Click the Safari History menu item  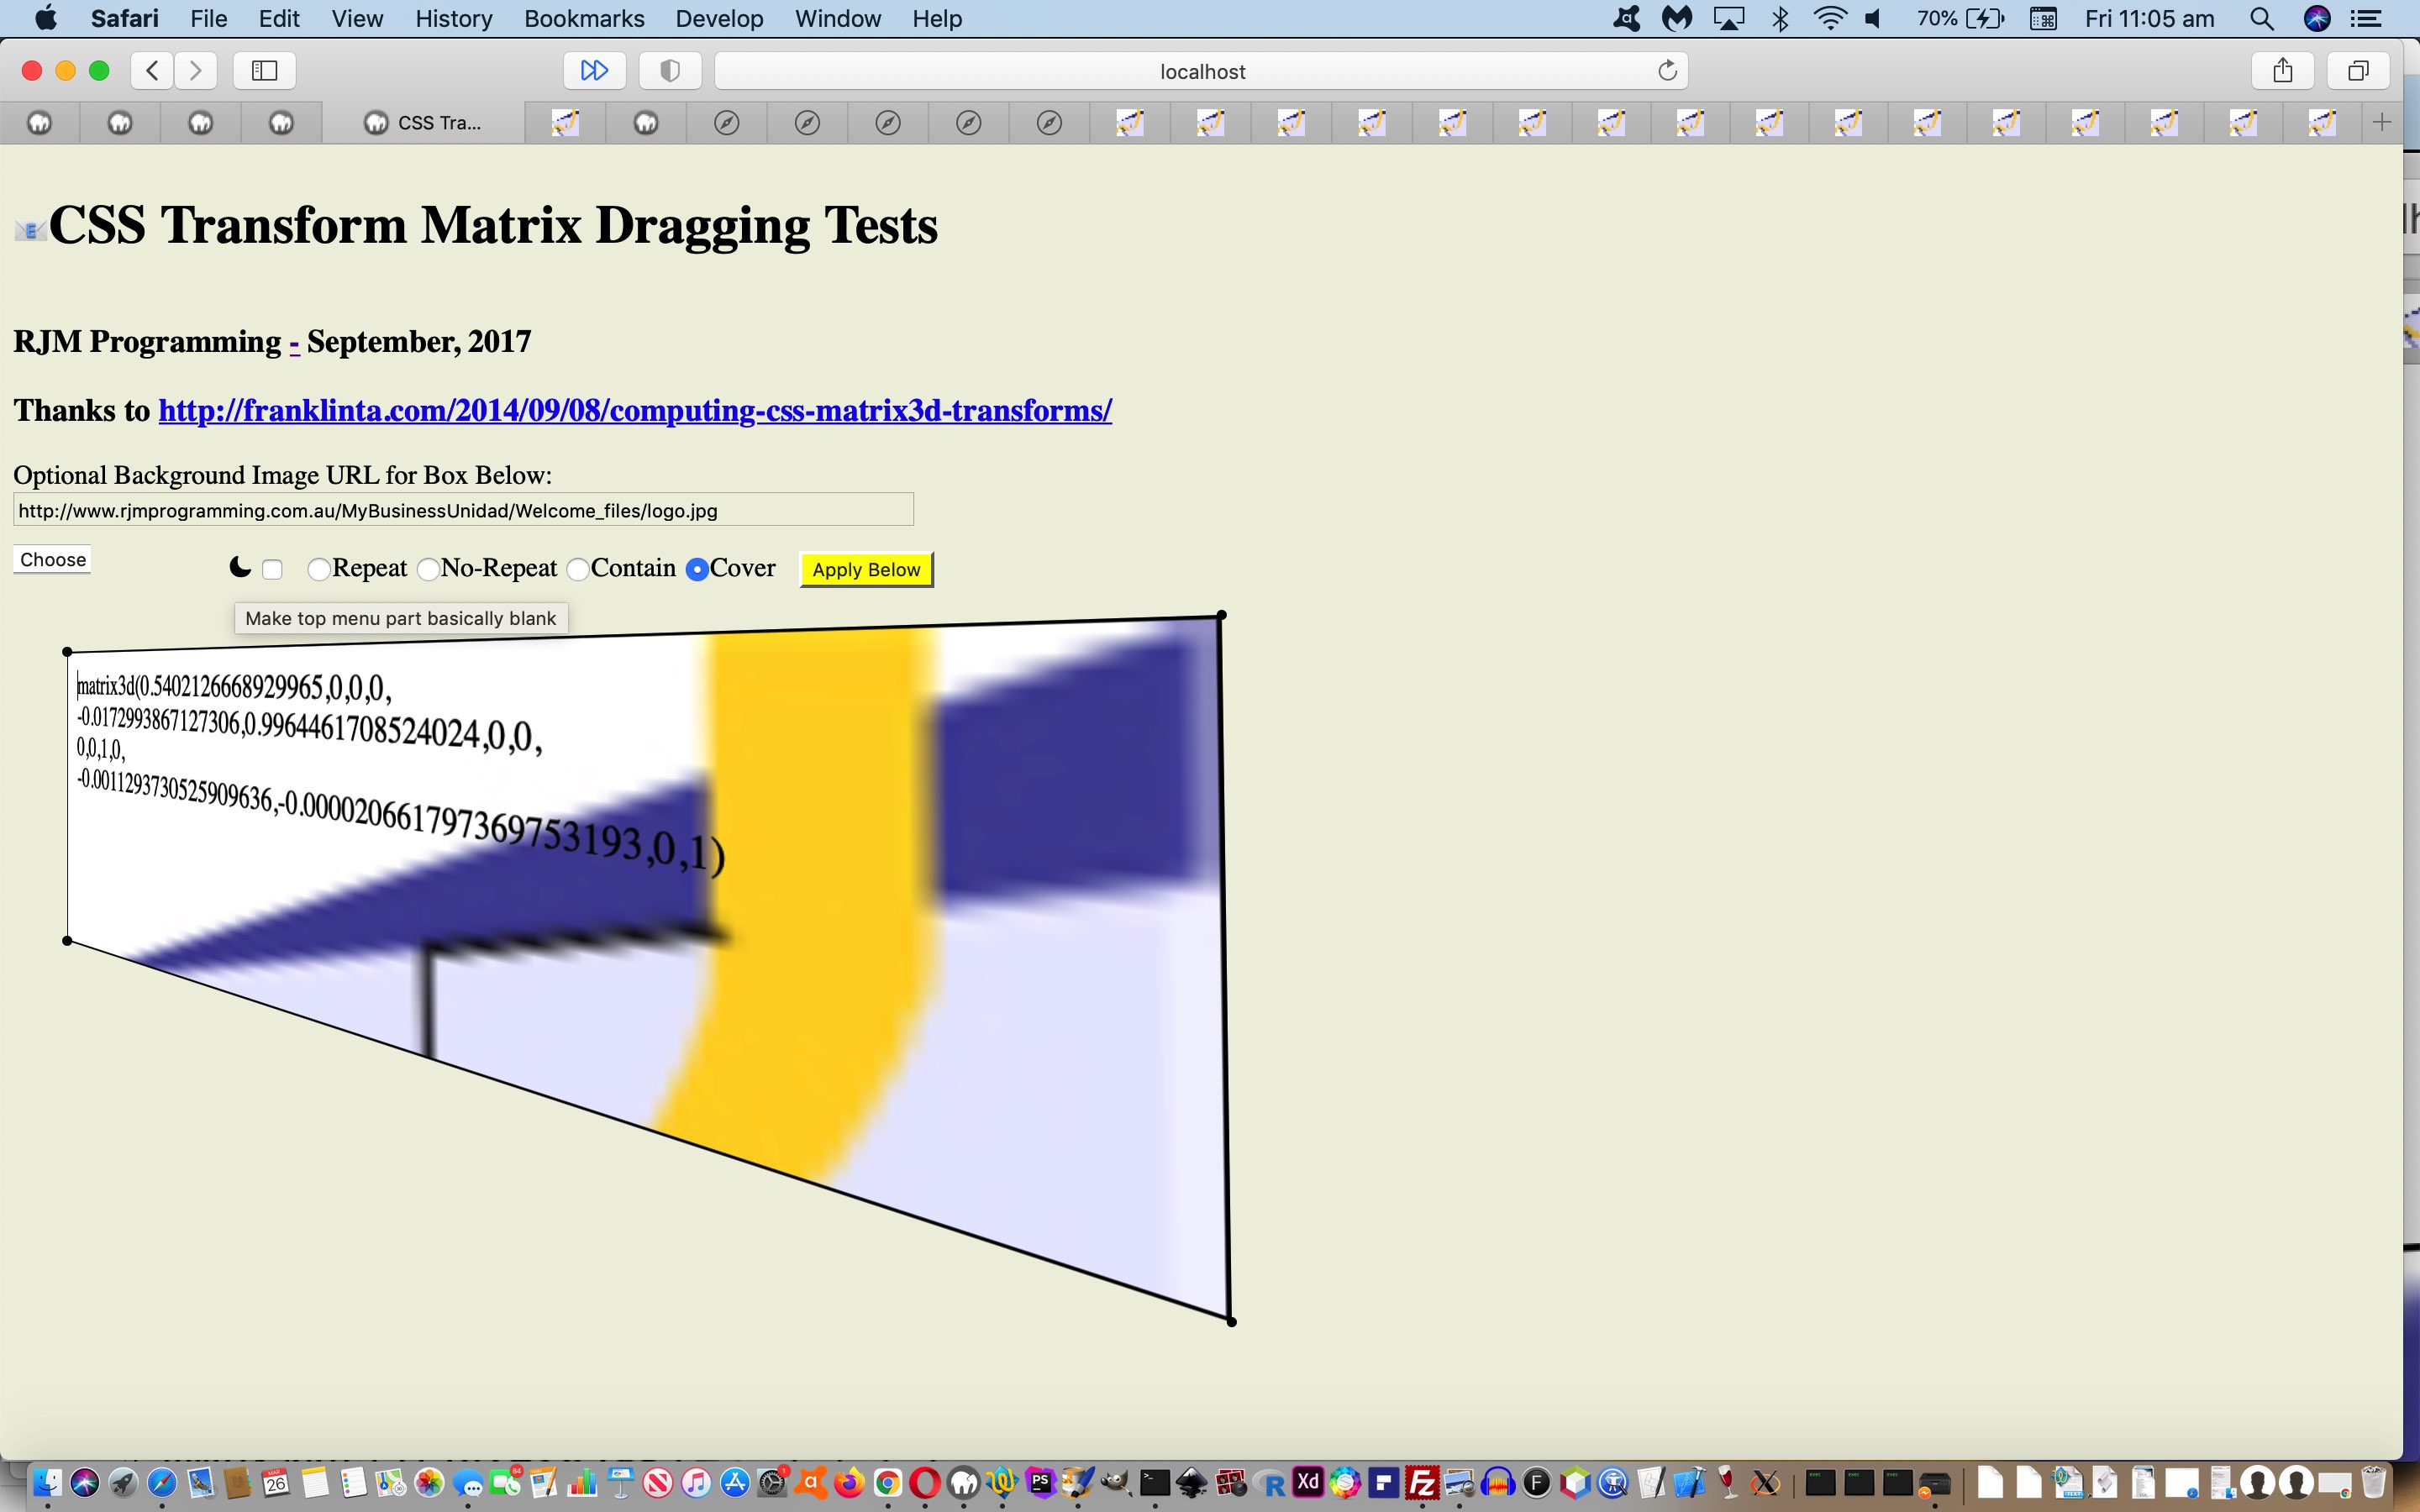coord(451,18)
